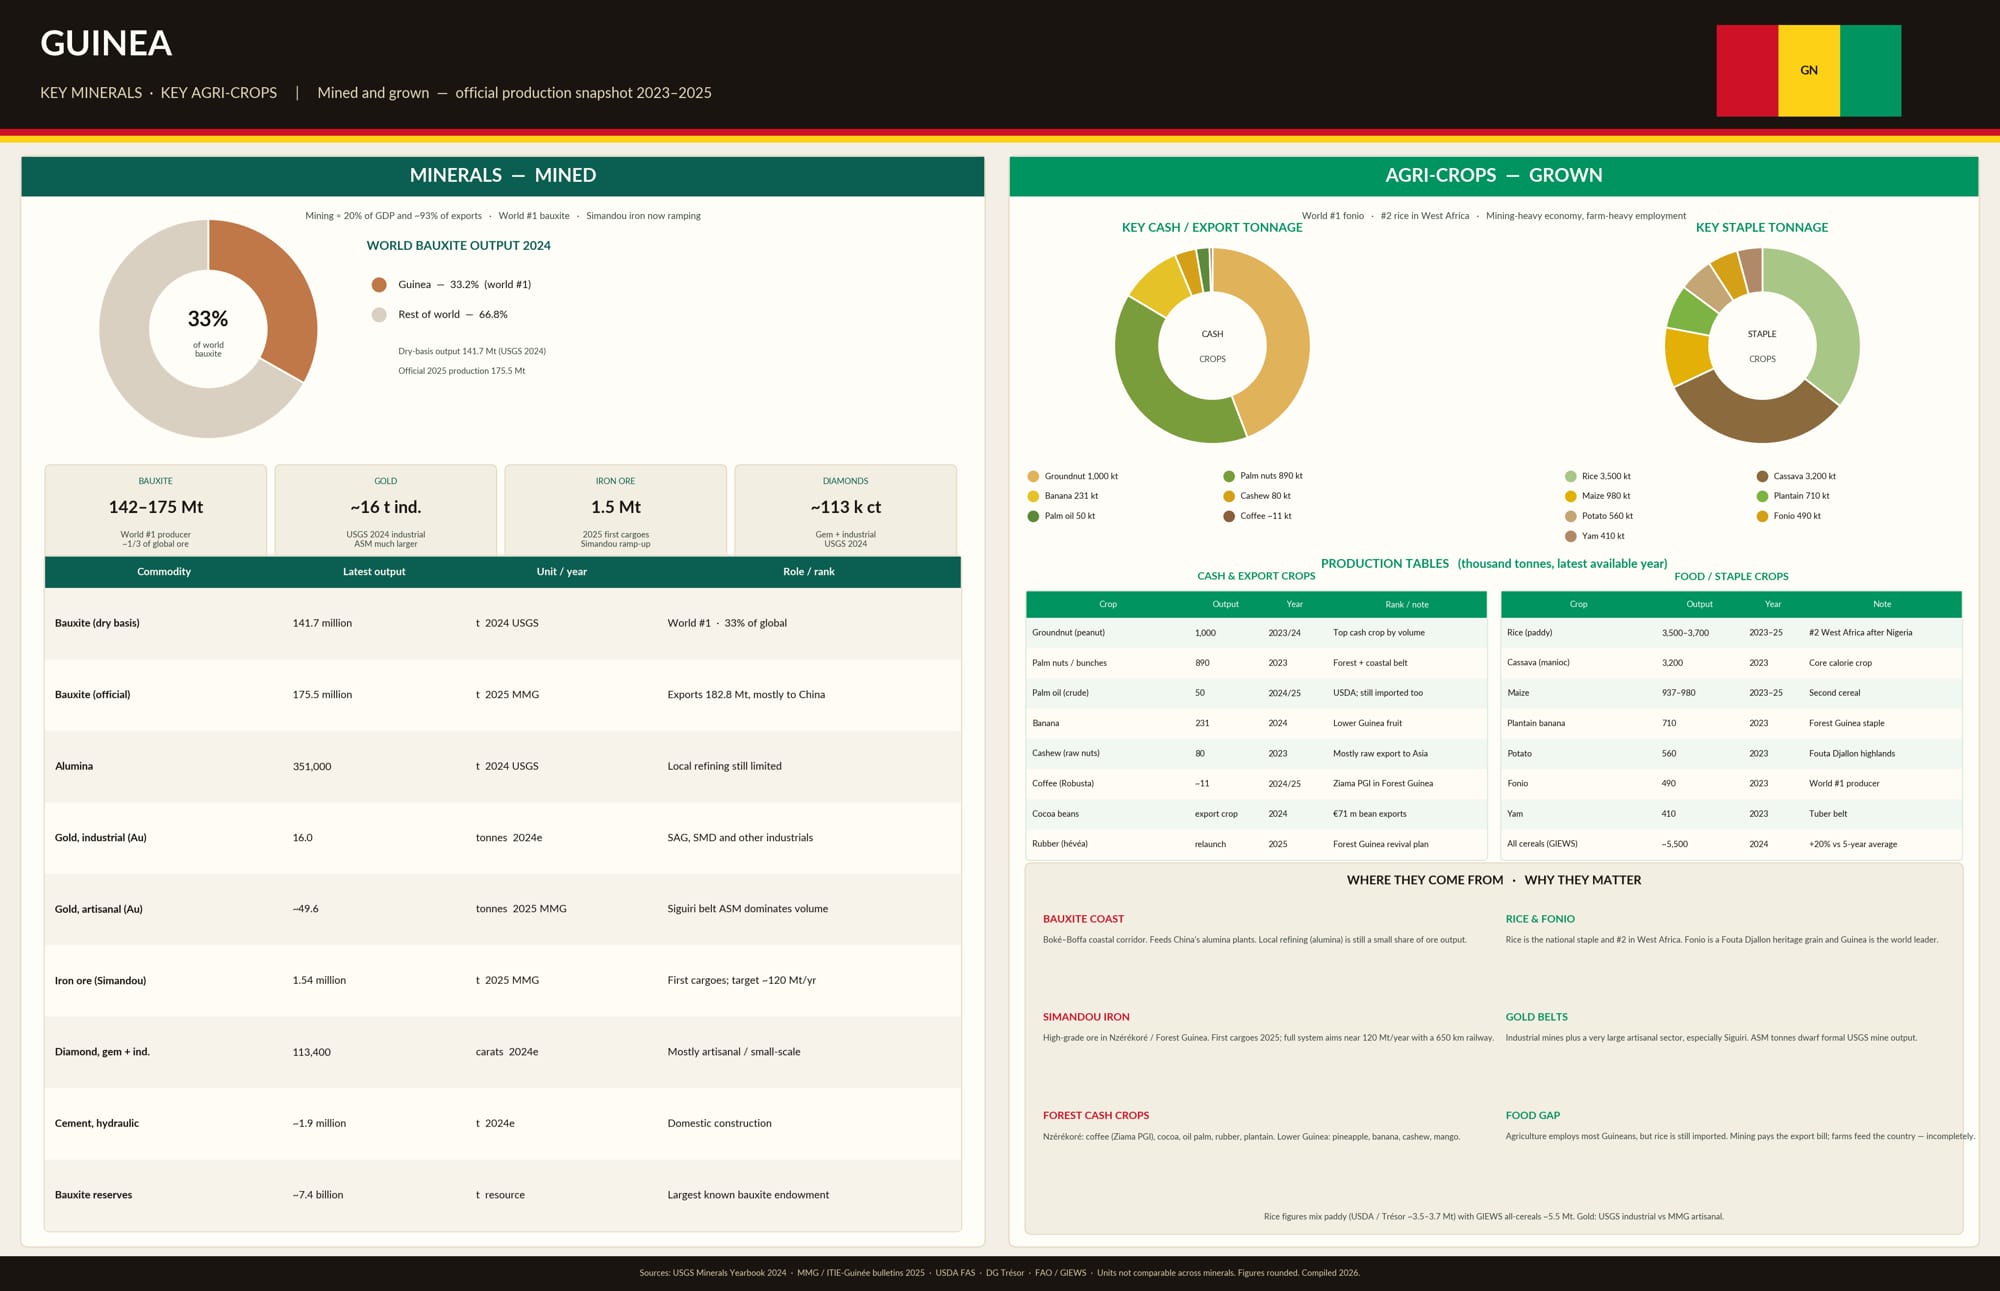2000x1291 pixels.
Task: Click the CASH CROPS donut chart center
Action: 1212,346
